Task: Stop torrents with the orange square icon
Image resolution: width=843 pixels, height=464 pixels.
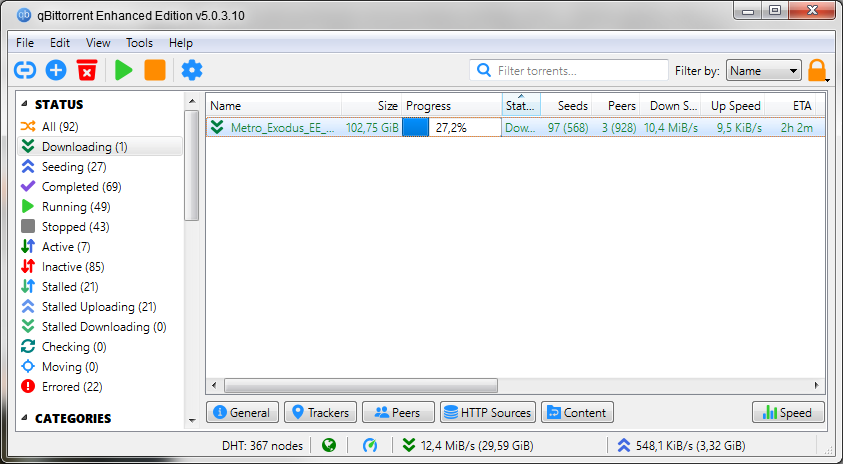Action: click(x=155, y=70)
